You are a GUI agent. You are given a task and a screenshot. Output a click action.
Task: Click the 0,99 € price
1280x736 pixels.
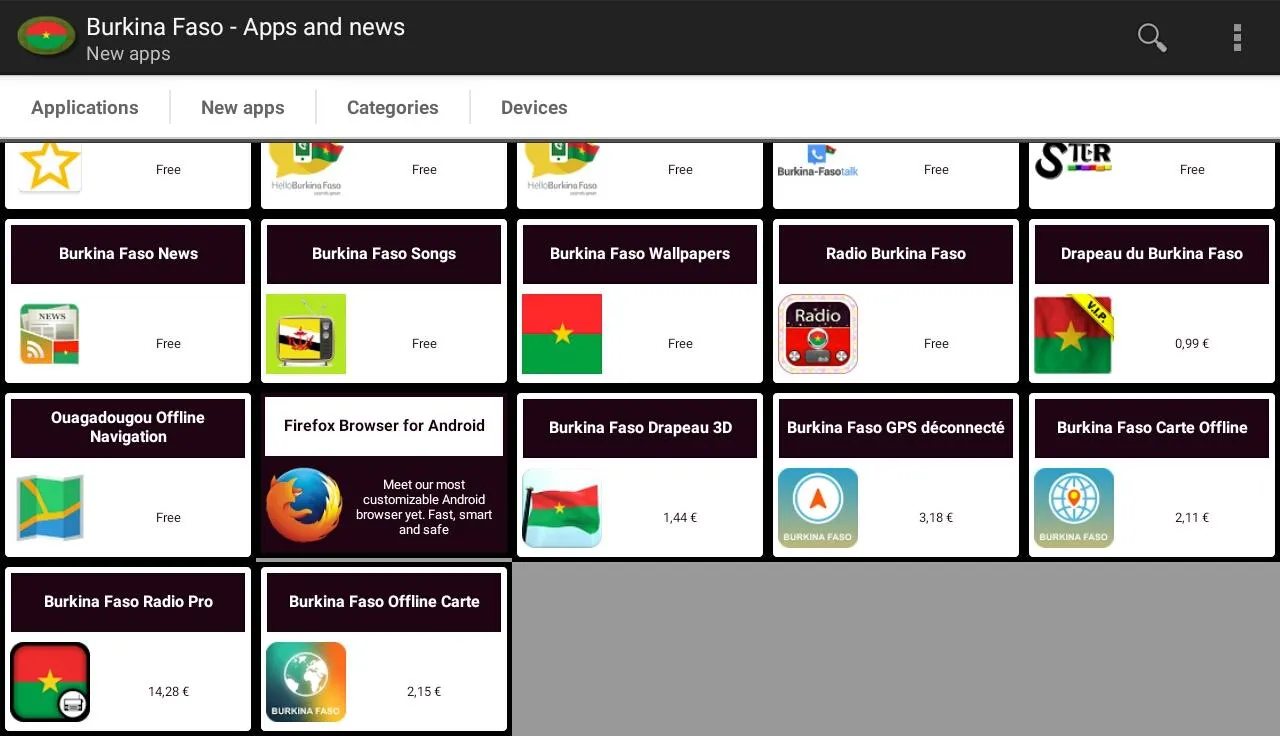click(1192, 344)
